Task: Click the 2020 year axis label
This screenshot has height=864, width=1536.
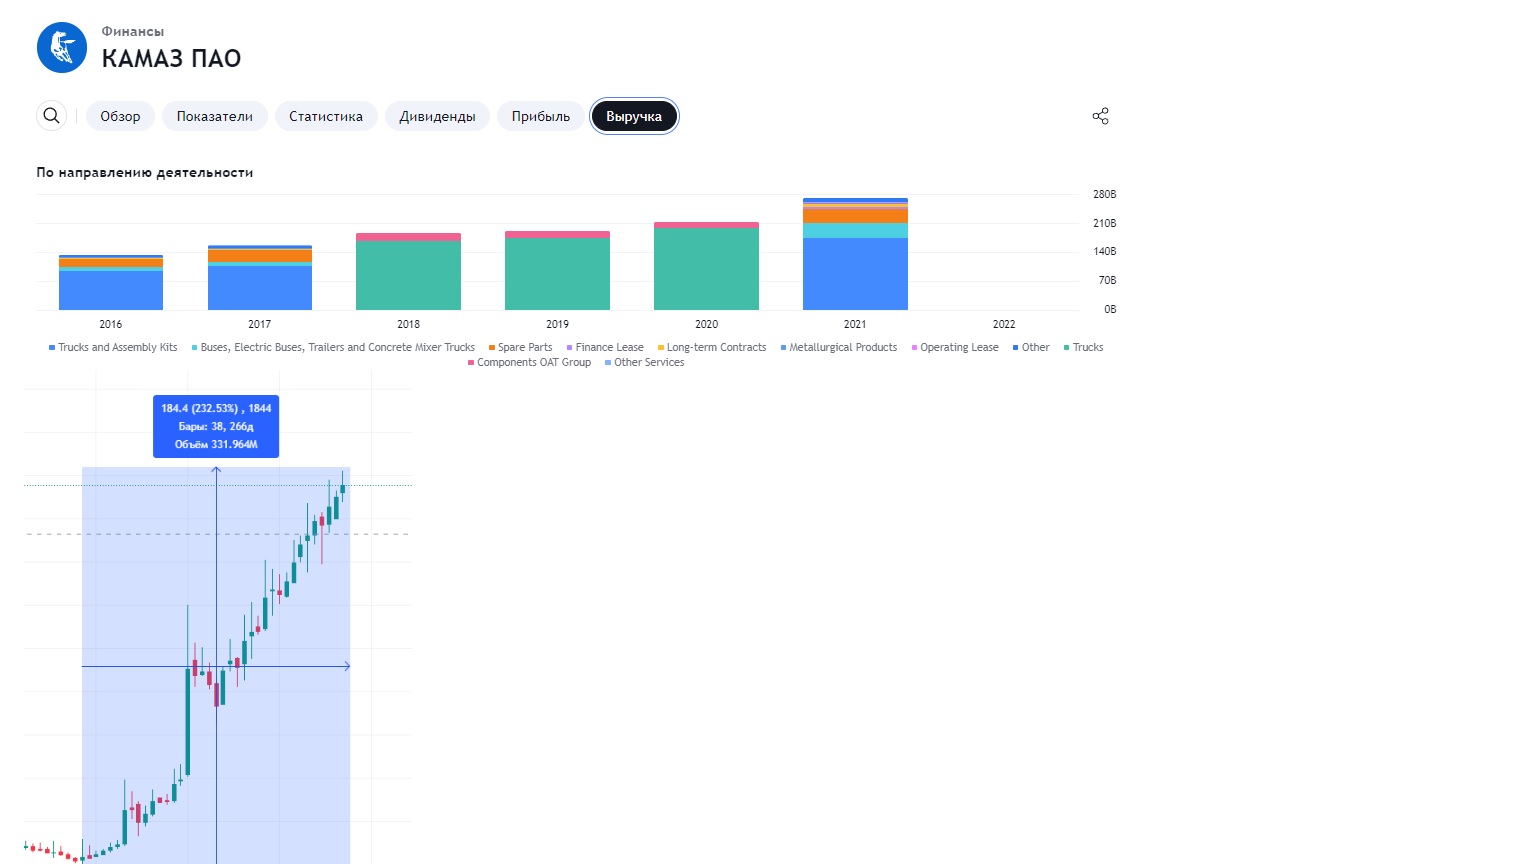Action: pyautogui.click(x=706, y=324)
